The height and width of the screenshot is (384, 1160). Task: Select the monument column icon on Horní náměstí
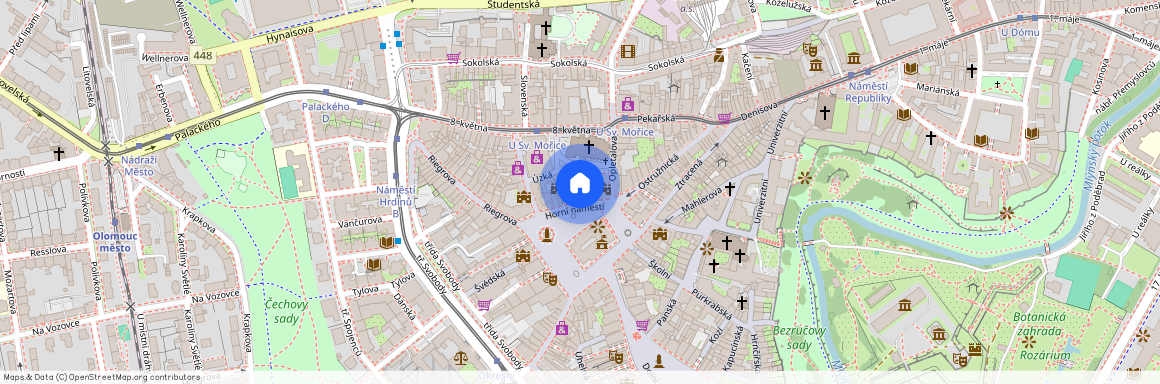(547, 235)
